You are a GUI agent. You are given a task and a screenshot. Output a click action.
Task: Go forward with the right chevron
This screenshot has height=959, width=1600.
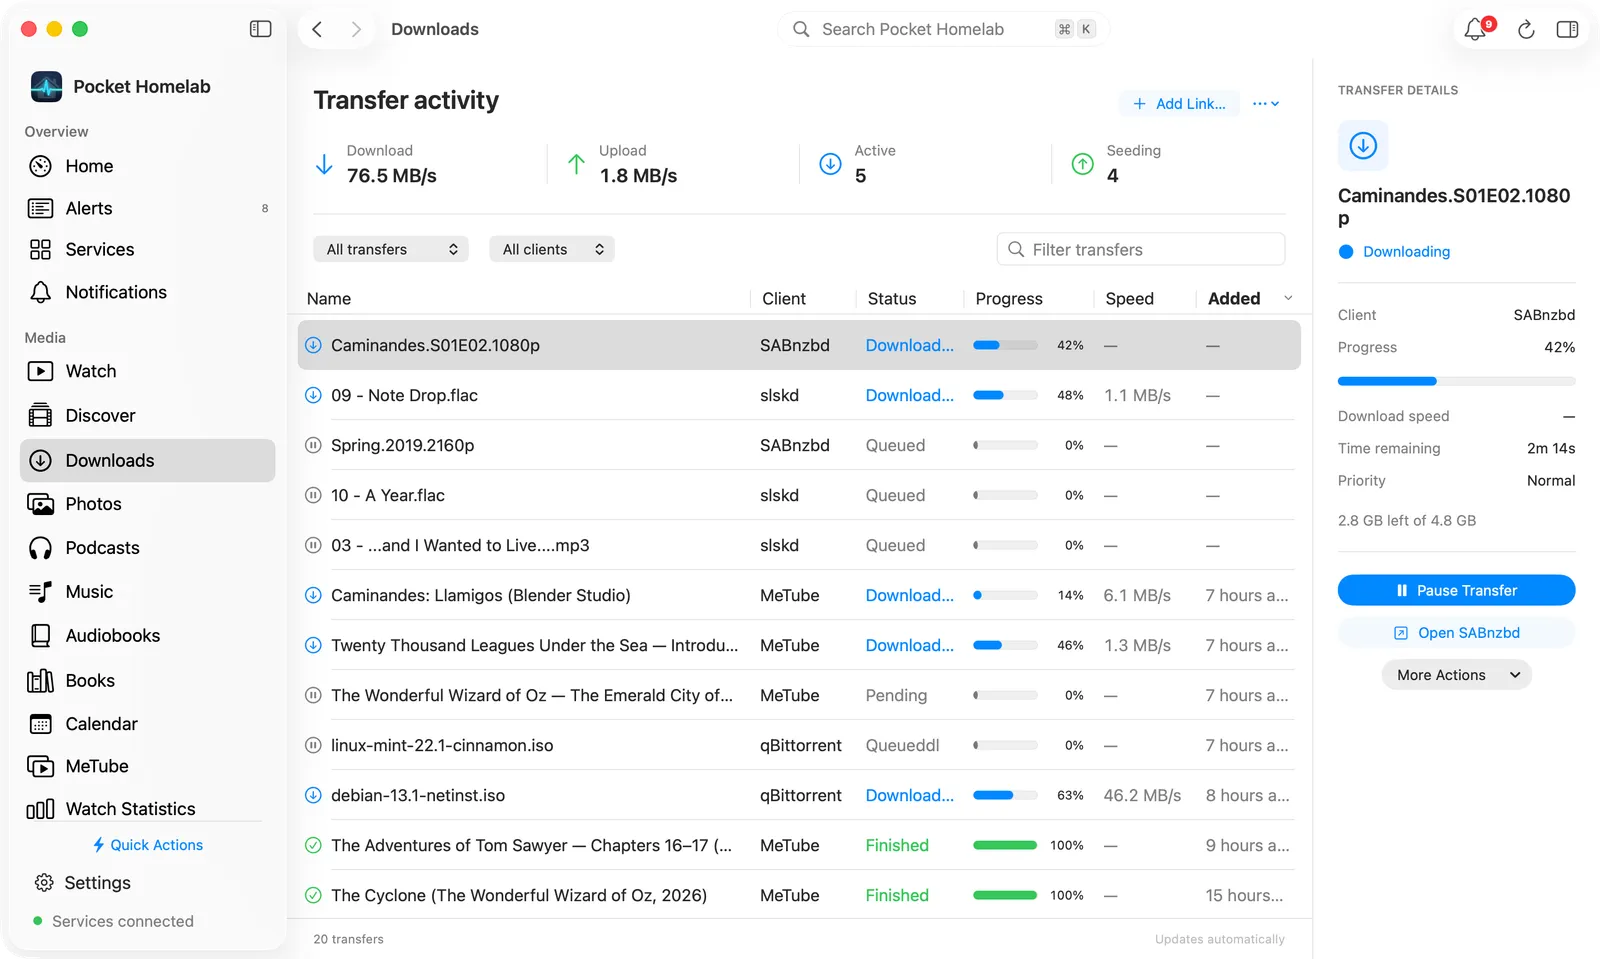[x=356, y=29]
